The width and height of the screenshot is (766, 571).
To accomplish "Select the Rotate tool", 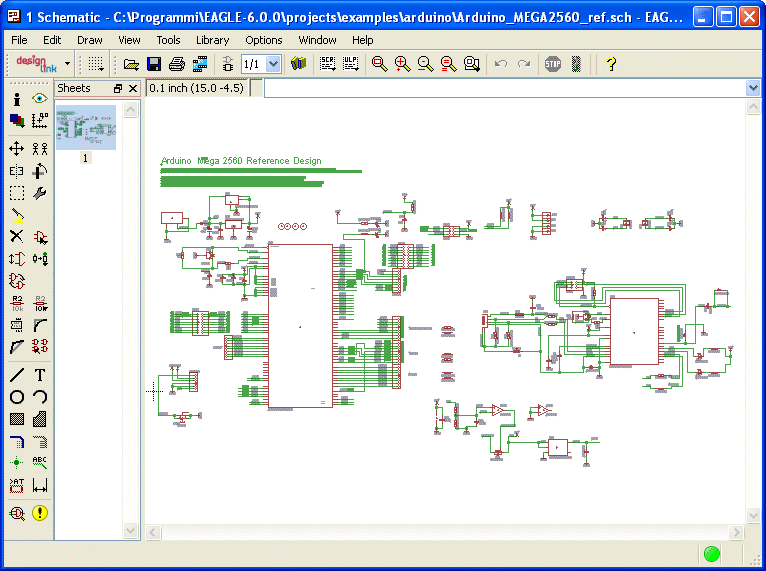I will (x=40, y=171).
